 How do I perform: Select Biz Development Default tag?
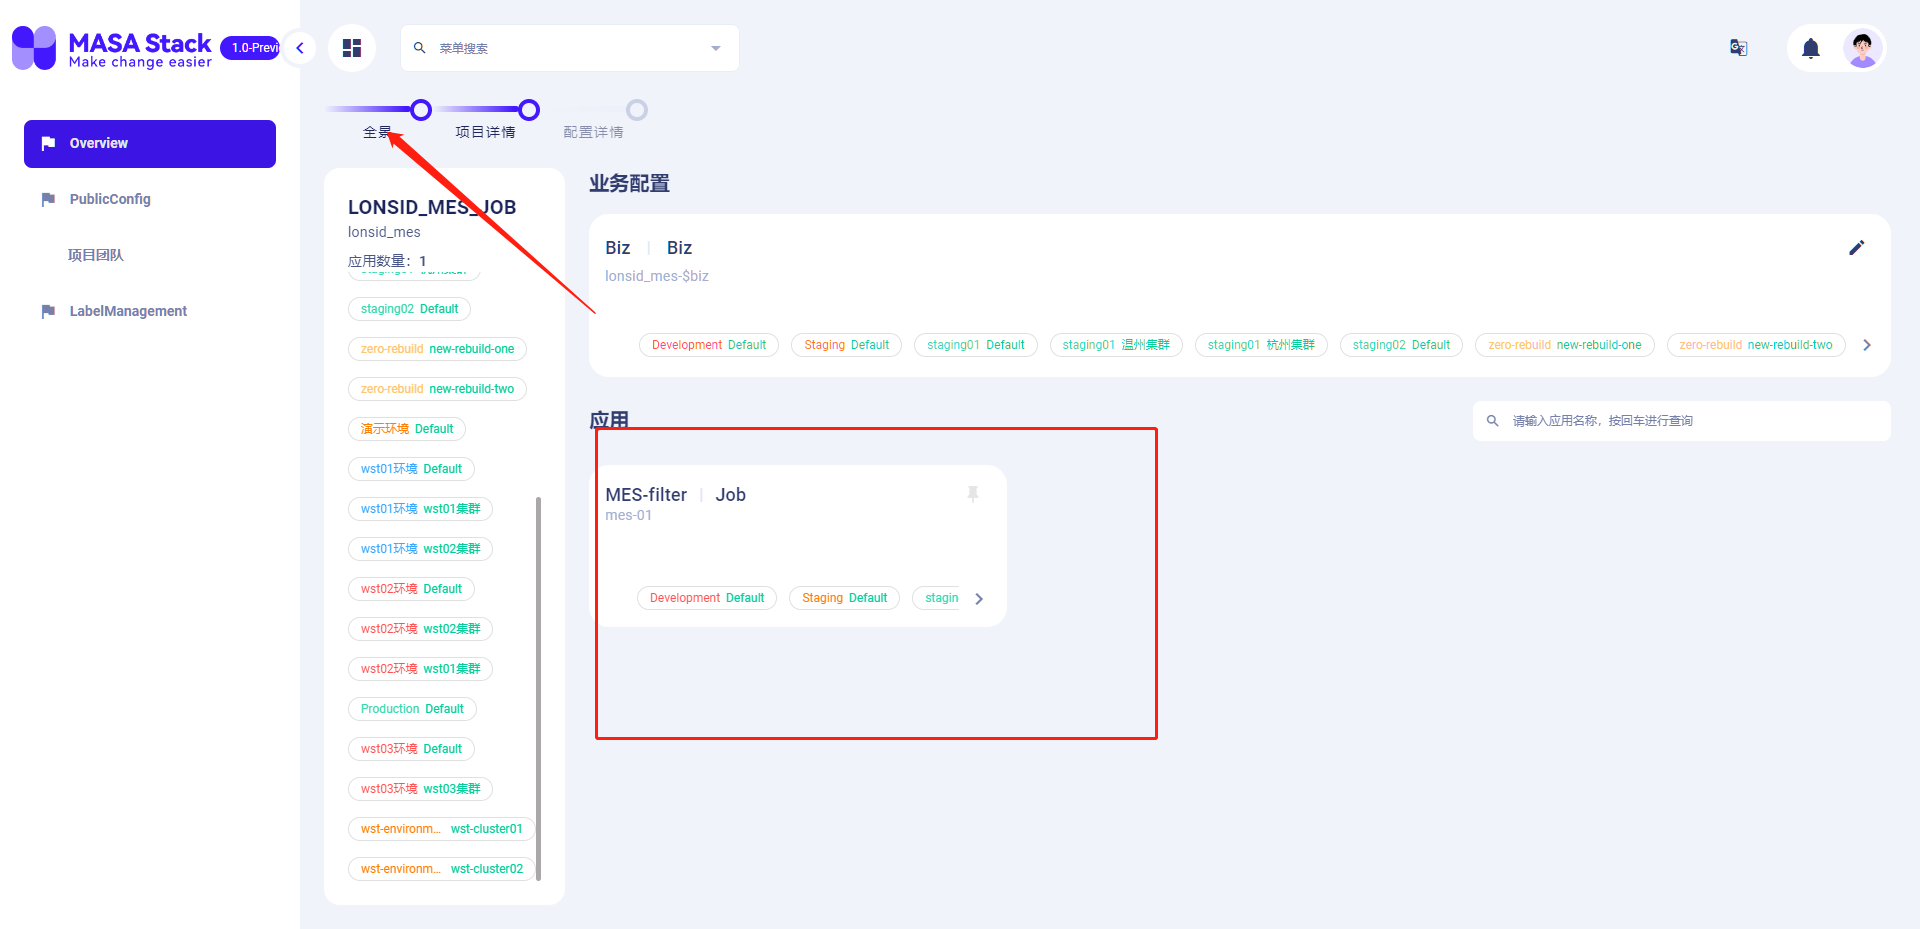[x=709, y=345]
